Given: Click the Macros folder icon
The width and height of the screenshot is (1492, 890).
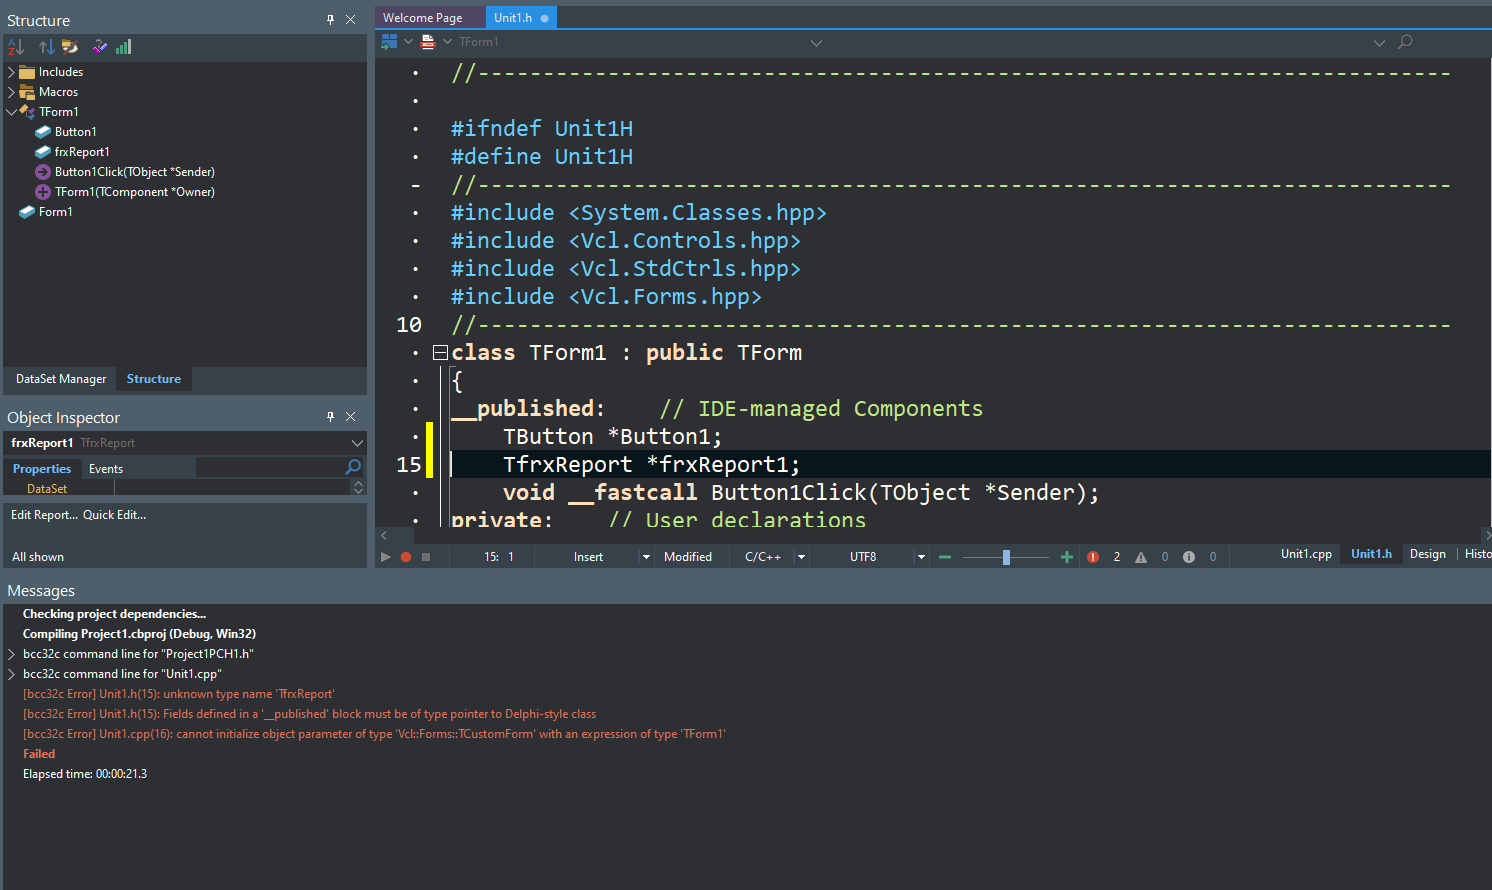Looking at the screenshot, I should point(28,92).
